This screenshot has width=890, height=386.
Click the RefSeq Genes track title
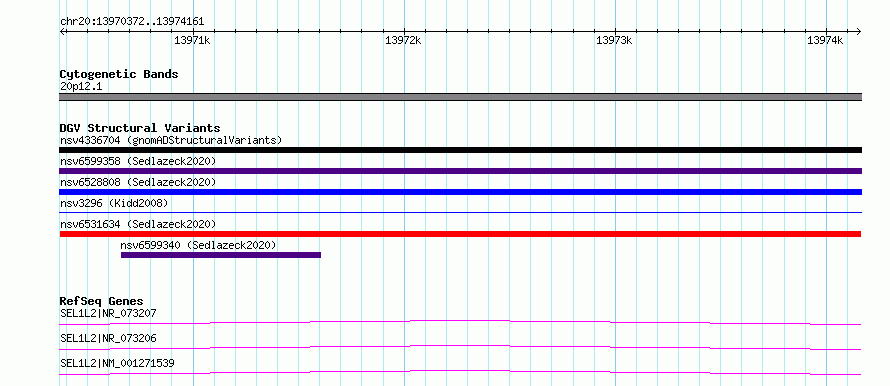pos(101,301)
